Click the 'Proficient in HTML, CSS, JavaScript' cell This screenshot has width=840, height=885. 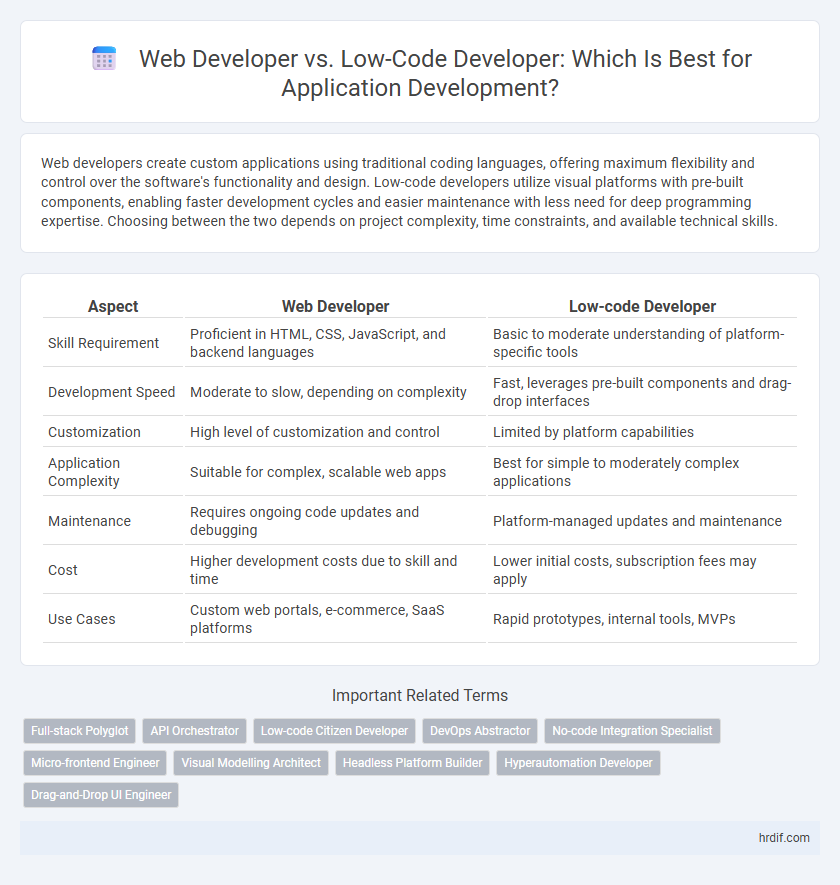point(335,343)
